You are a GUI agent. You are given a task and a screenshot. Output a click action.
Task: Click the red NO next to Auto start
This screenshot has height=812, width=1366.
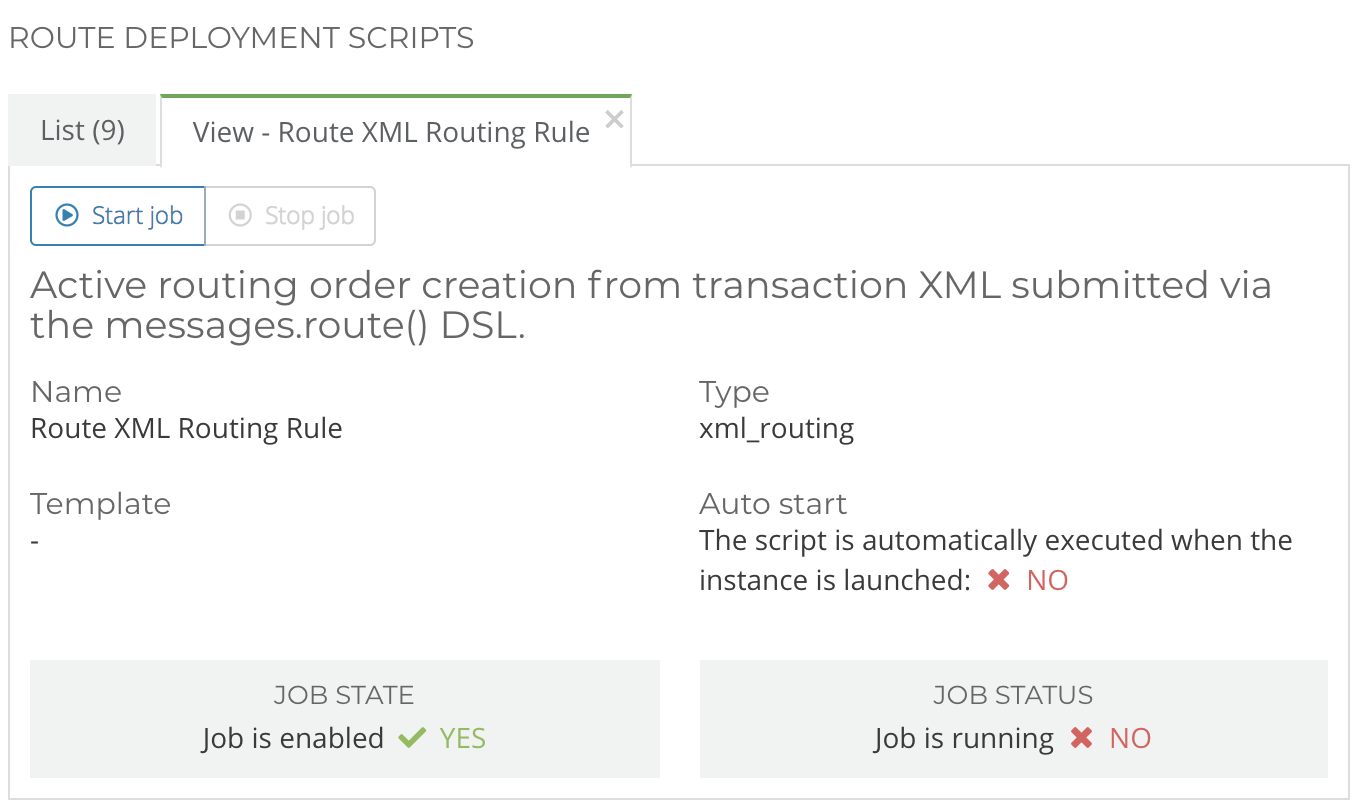tap(1048, 580)
